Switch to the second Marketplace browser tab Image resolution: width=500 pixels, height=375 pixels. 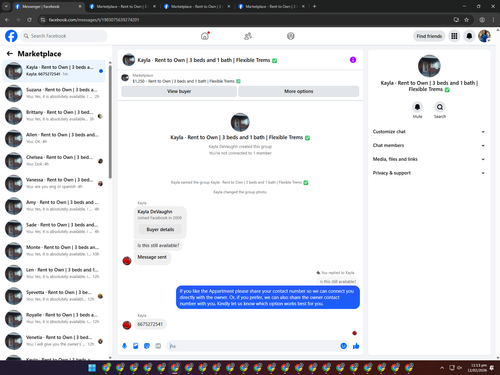click(x=123, y=6)
